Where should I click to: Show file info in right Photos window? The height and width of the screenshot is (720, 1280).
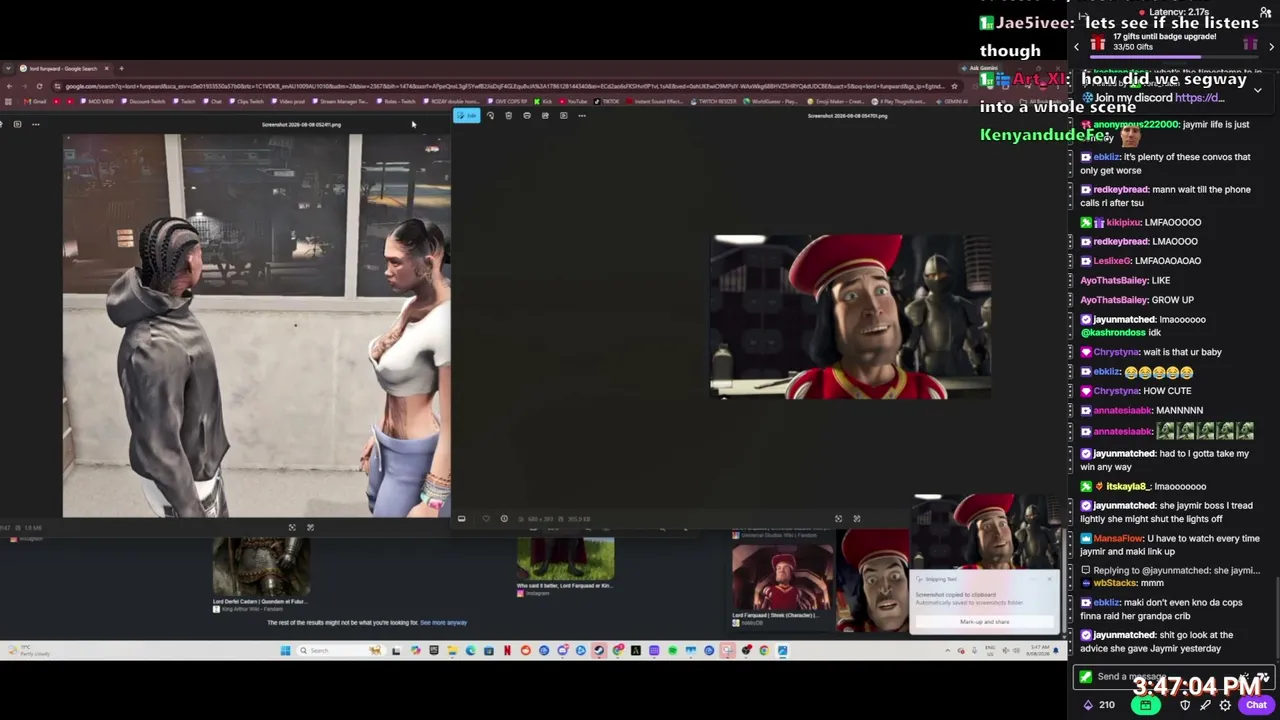(504, 519)
